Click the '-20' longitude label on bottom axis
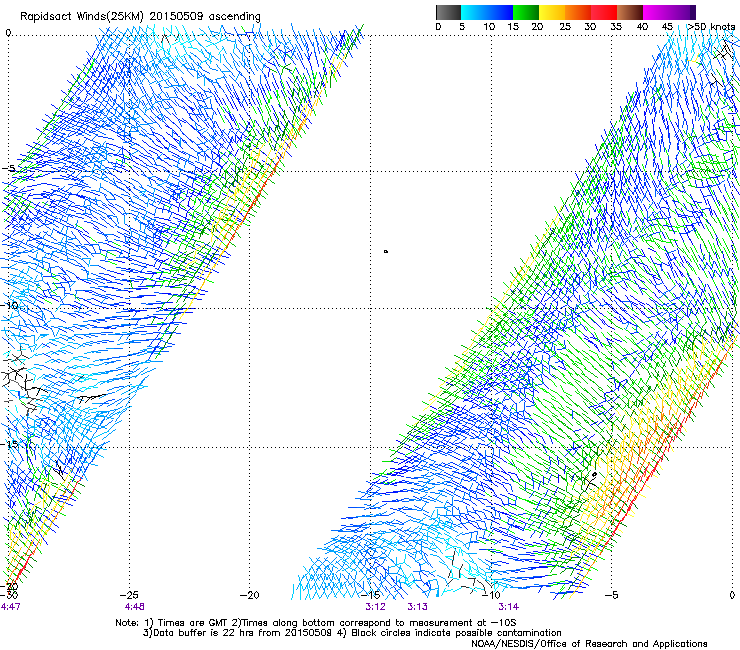Screen dimensions: 740x650 pos(249,595)
